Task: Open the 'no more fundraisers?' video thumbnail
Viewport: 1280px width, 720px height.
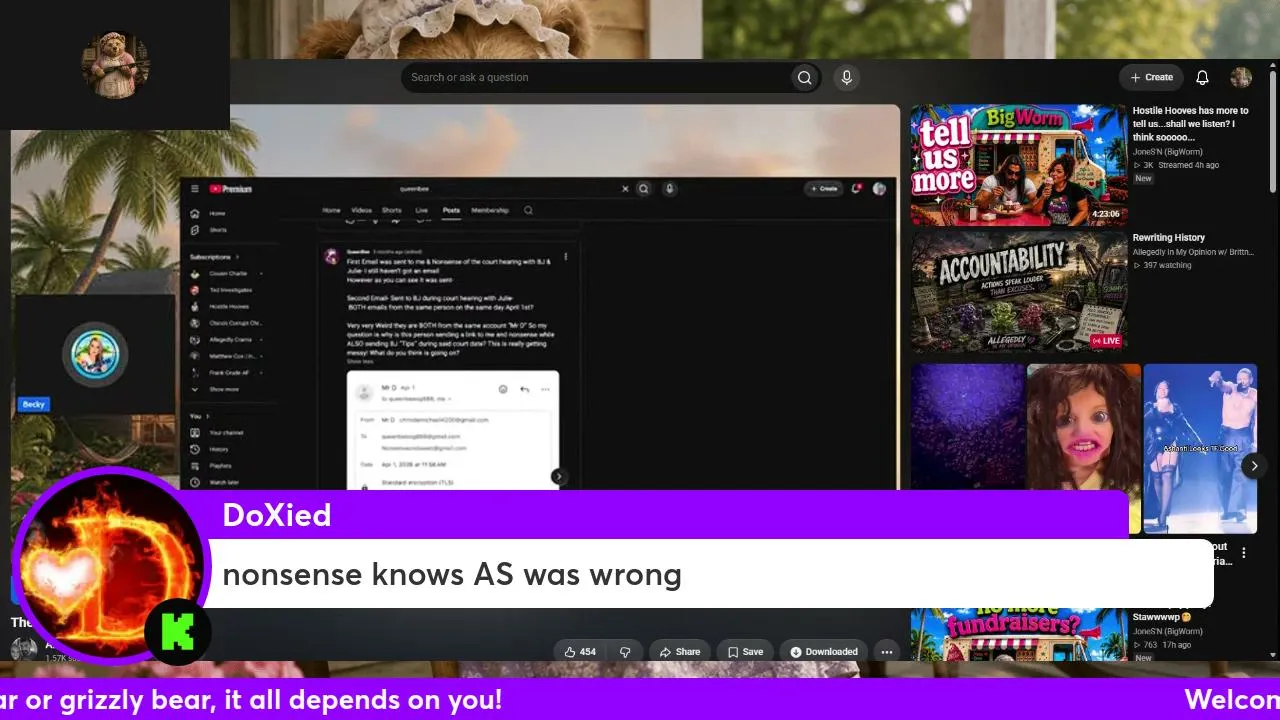Action: [1018, 635]
